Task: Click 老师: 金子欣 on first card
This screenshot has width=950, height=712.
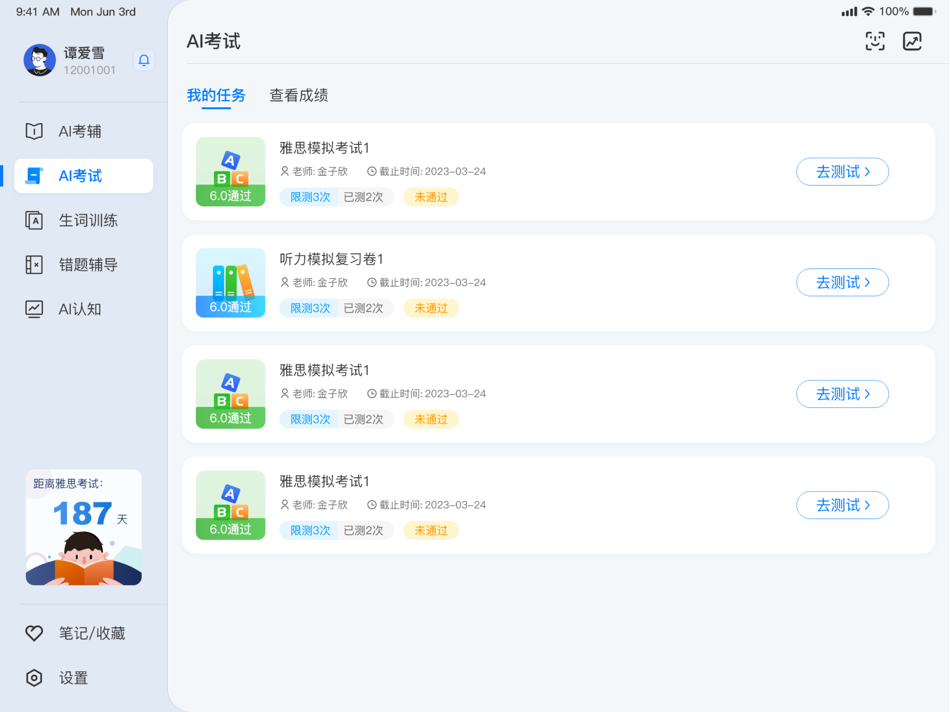Action: (x=314, y=171)
